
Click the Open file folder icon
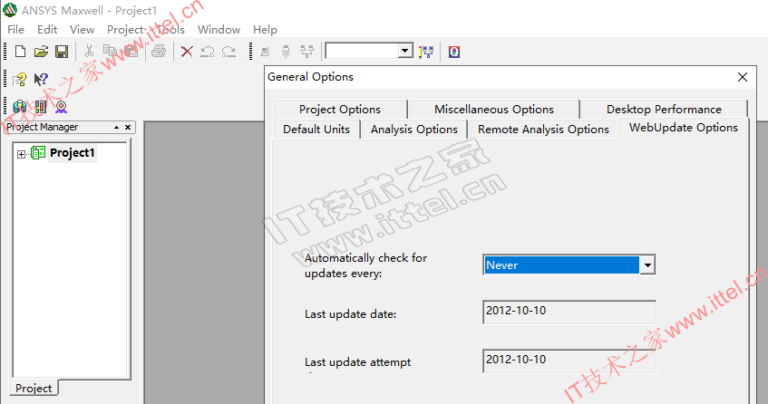point(41,51)
